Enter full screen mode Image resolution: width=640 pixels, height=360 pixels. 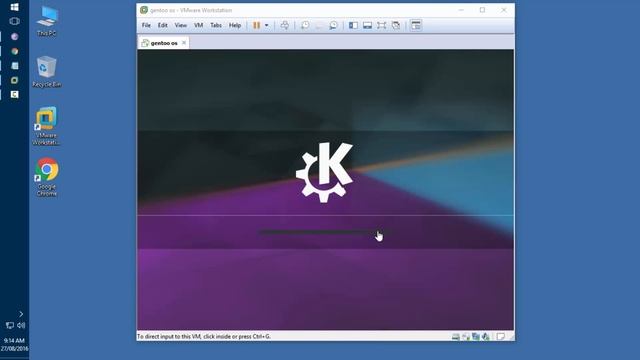point(381,25)
